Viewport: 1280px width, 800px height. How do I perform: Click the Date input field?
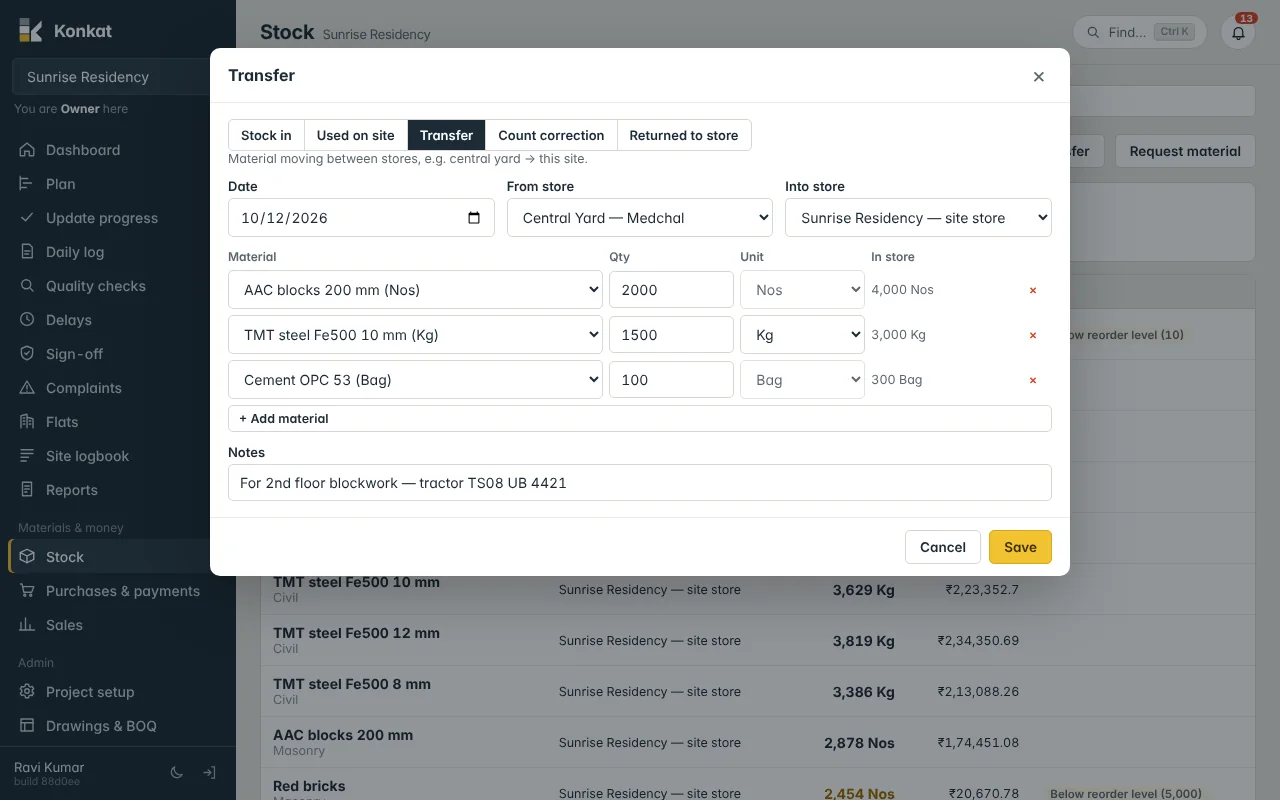pyautogui.click(x=361, y=218)
